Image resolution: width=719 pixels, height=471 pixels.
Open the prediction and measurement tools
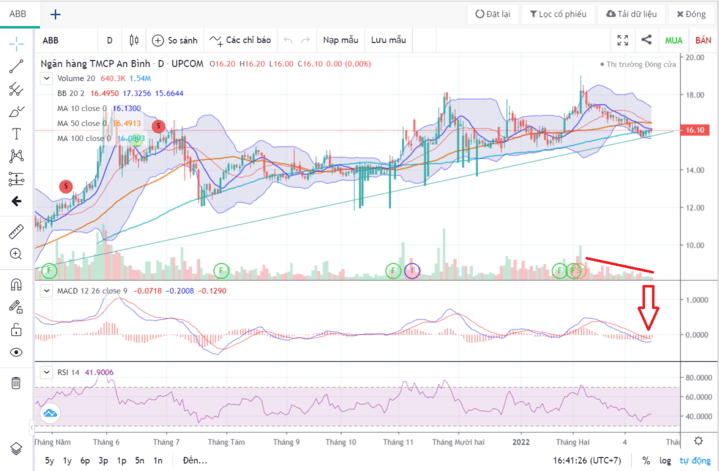pyautogui.click(x=16, y=178)
